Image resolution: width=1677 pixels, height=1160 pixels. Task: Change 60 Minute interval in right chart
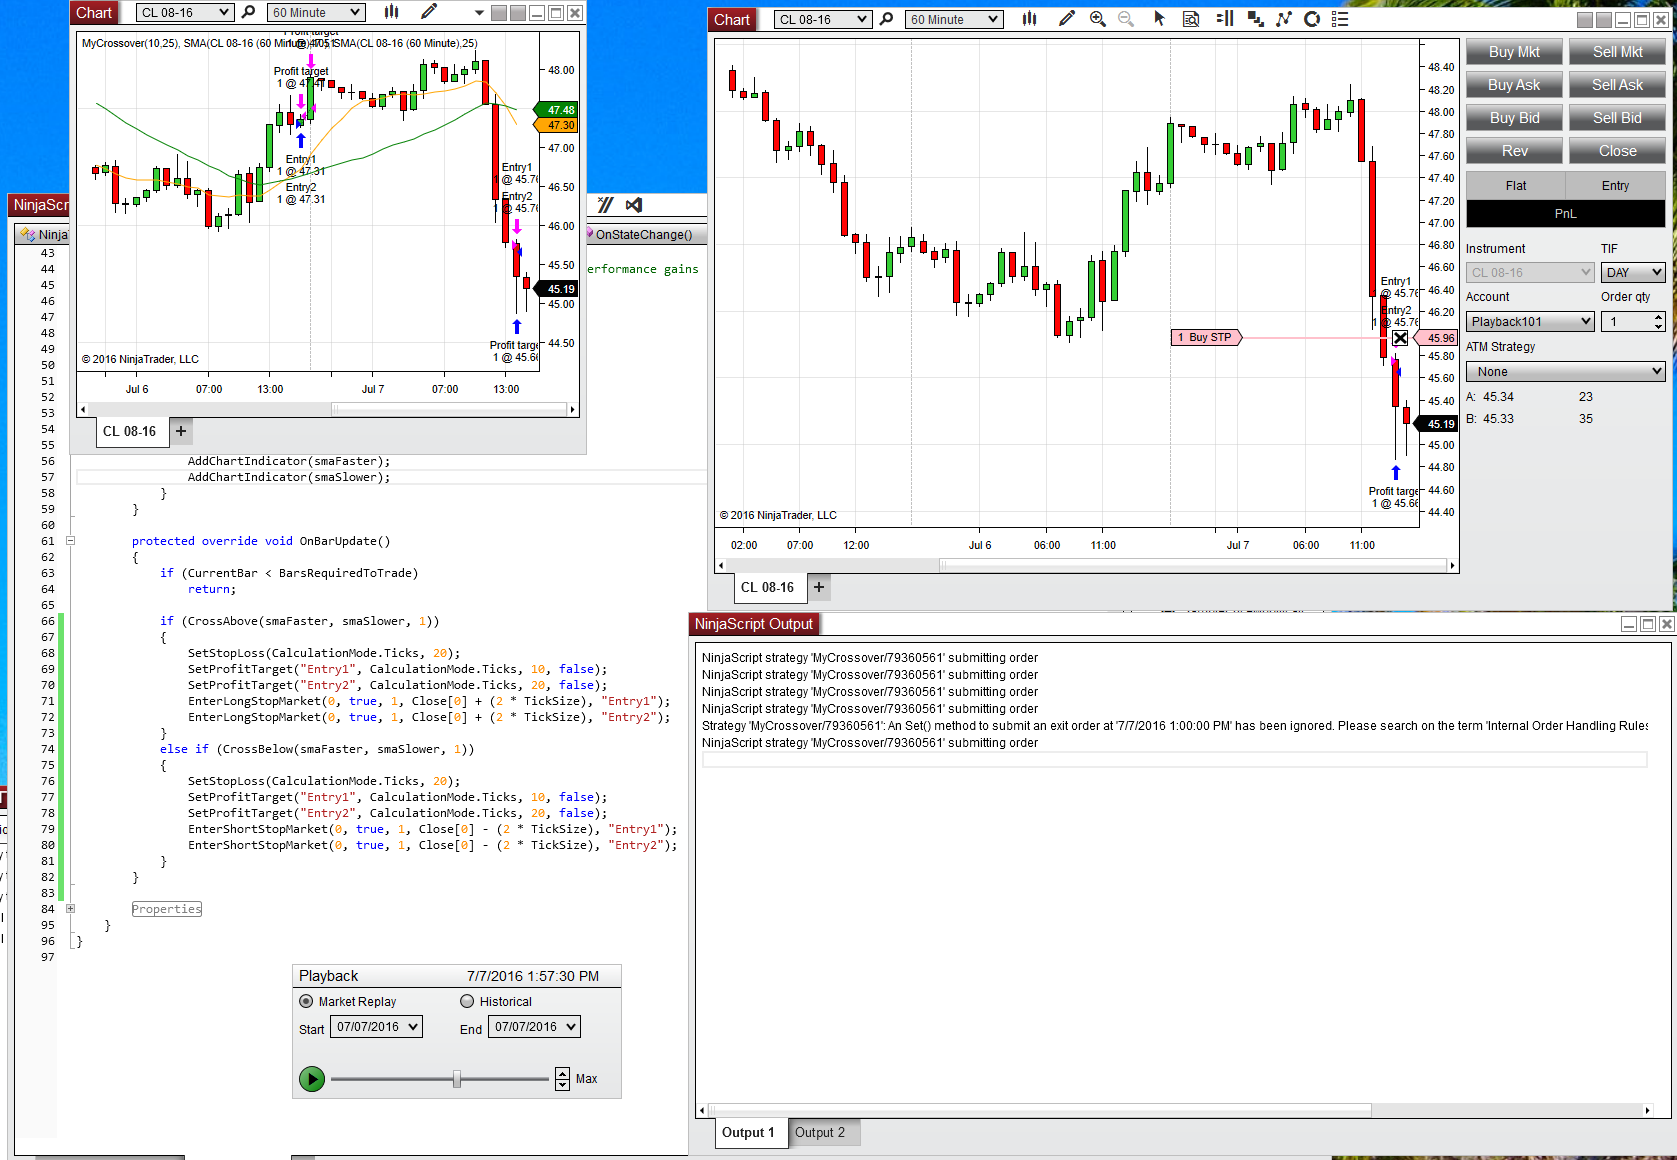click(954, 20)
